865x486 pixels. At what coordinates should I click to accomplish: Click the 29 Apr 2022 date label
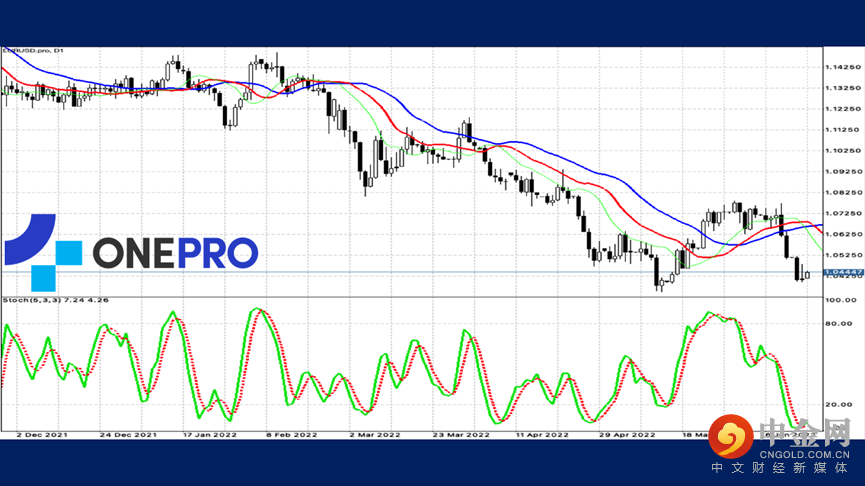627,435
